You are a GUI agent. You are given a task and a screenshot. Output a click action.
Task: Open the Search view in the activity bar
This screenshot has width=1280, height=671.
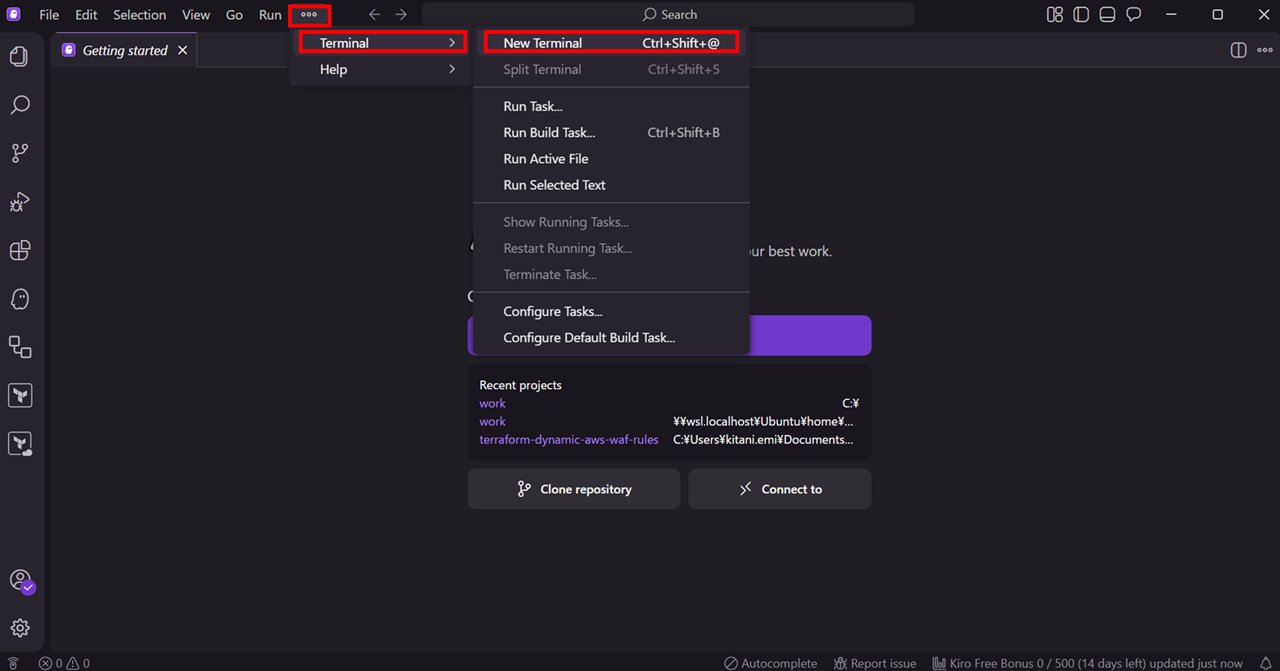click(x=19, y=105)
